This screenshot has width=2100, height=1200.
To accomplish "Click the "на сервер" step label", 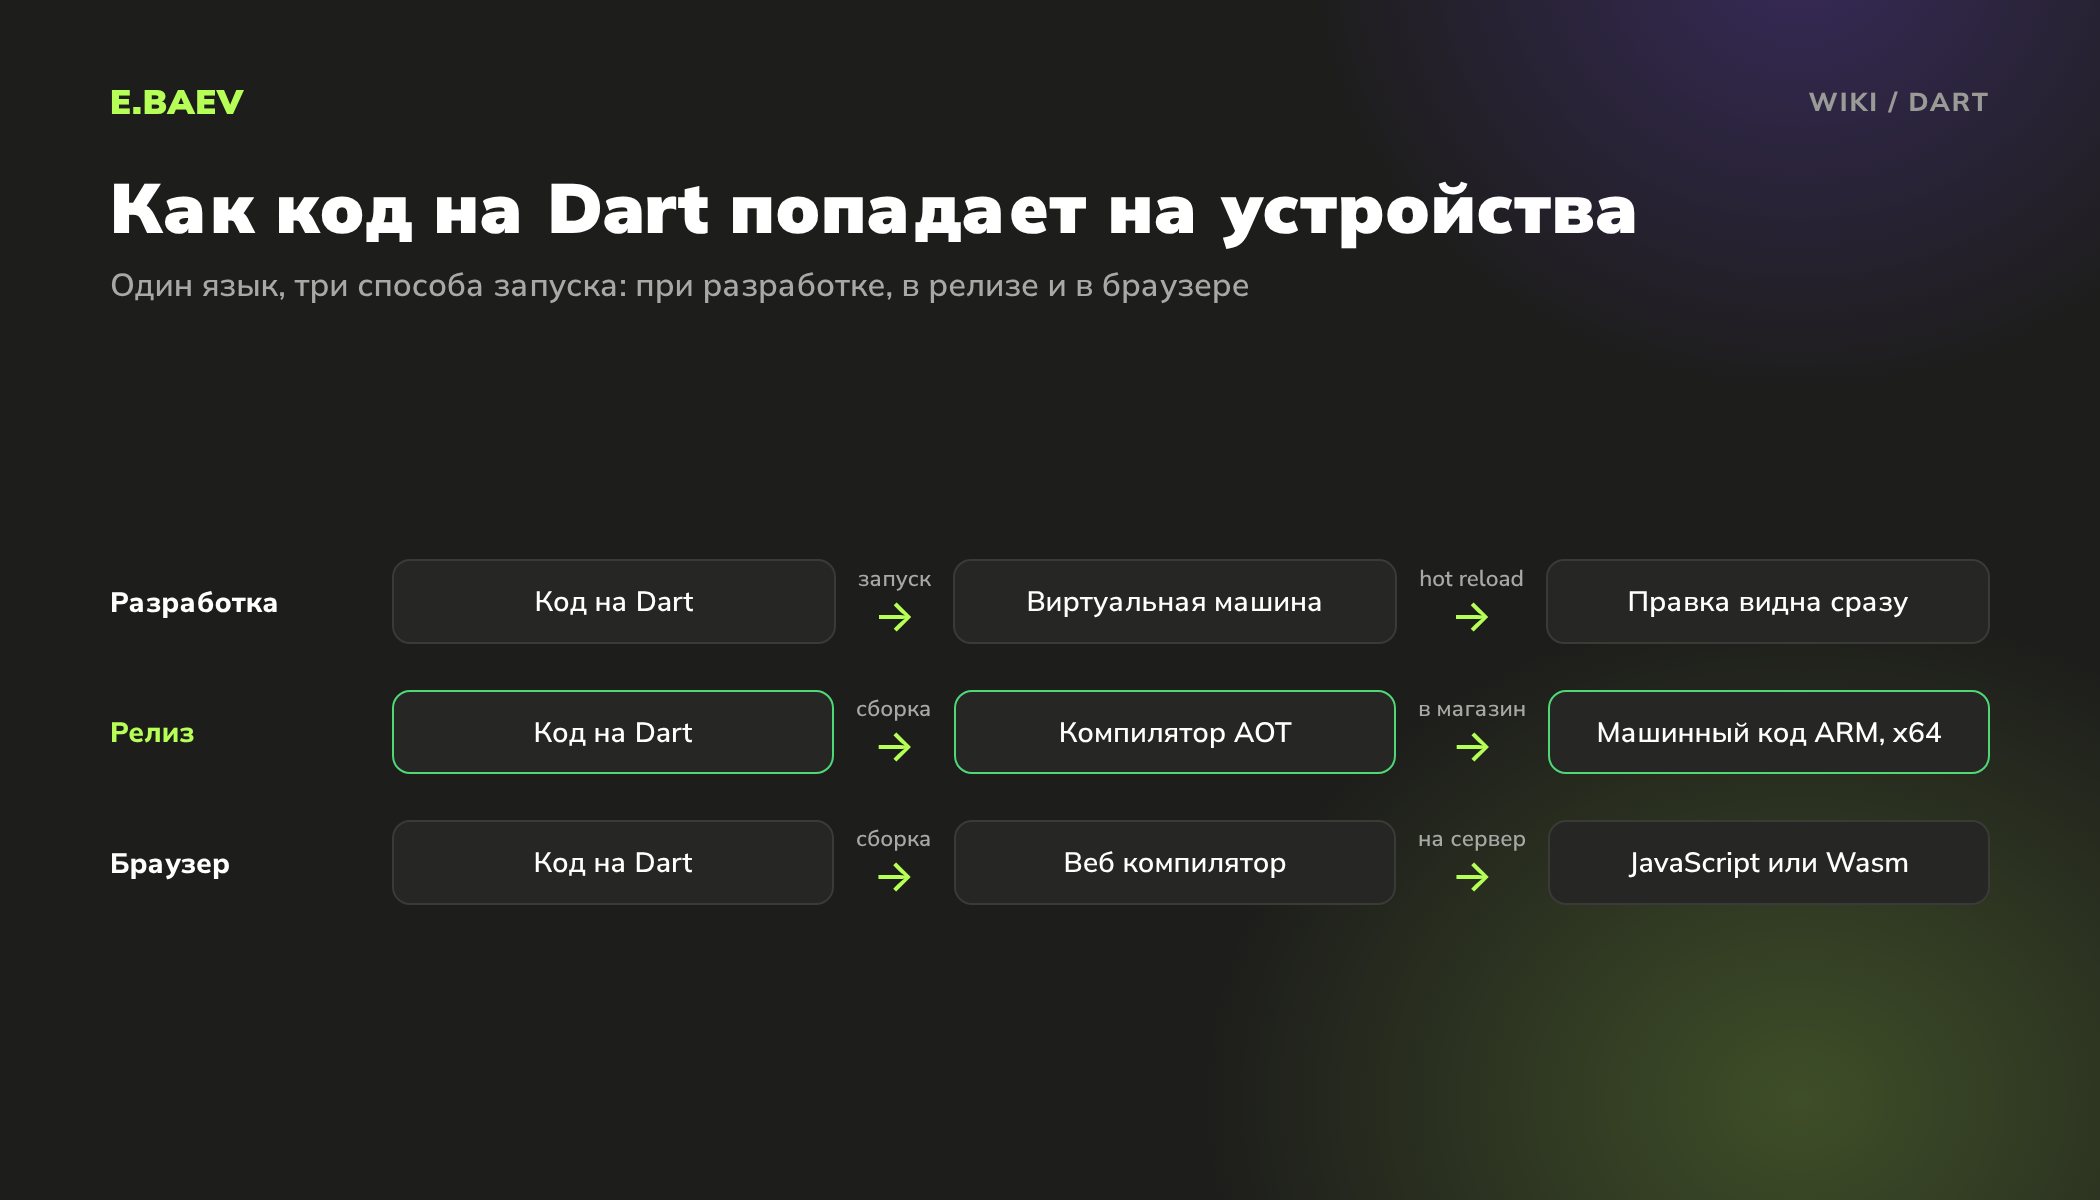I will (1472, 839).
